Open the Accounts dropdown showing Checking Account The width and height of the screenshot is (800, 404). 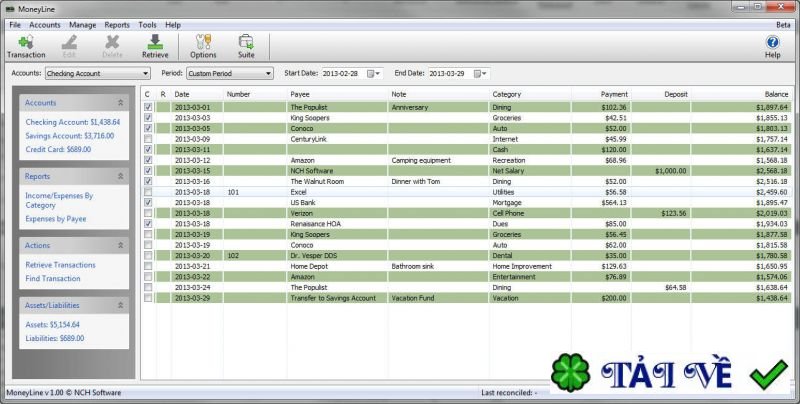point(97,73)
